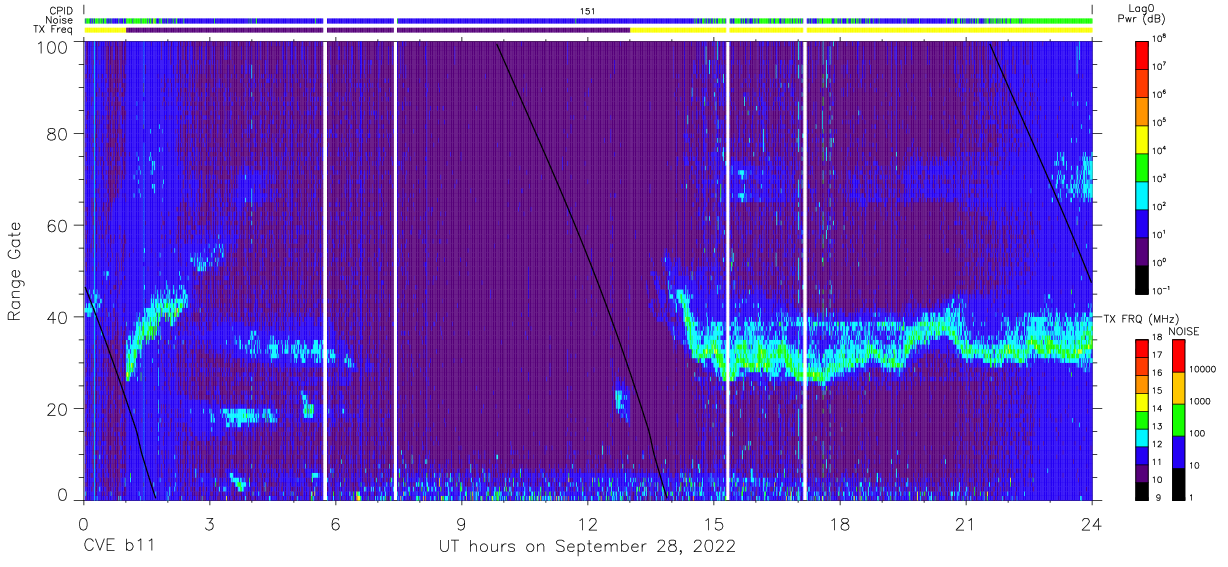Screen dimensions: 1228x567
Task: Click the green 13–14 MHz TX FRQ swatch
Action: pos(1143,419)
